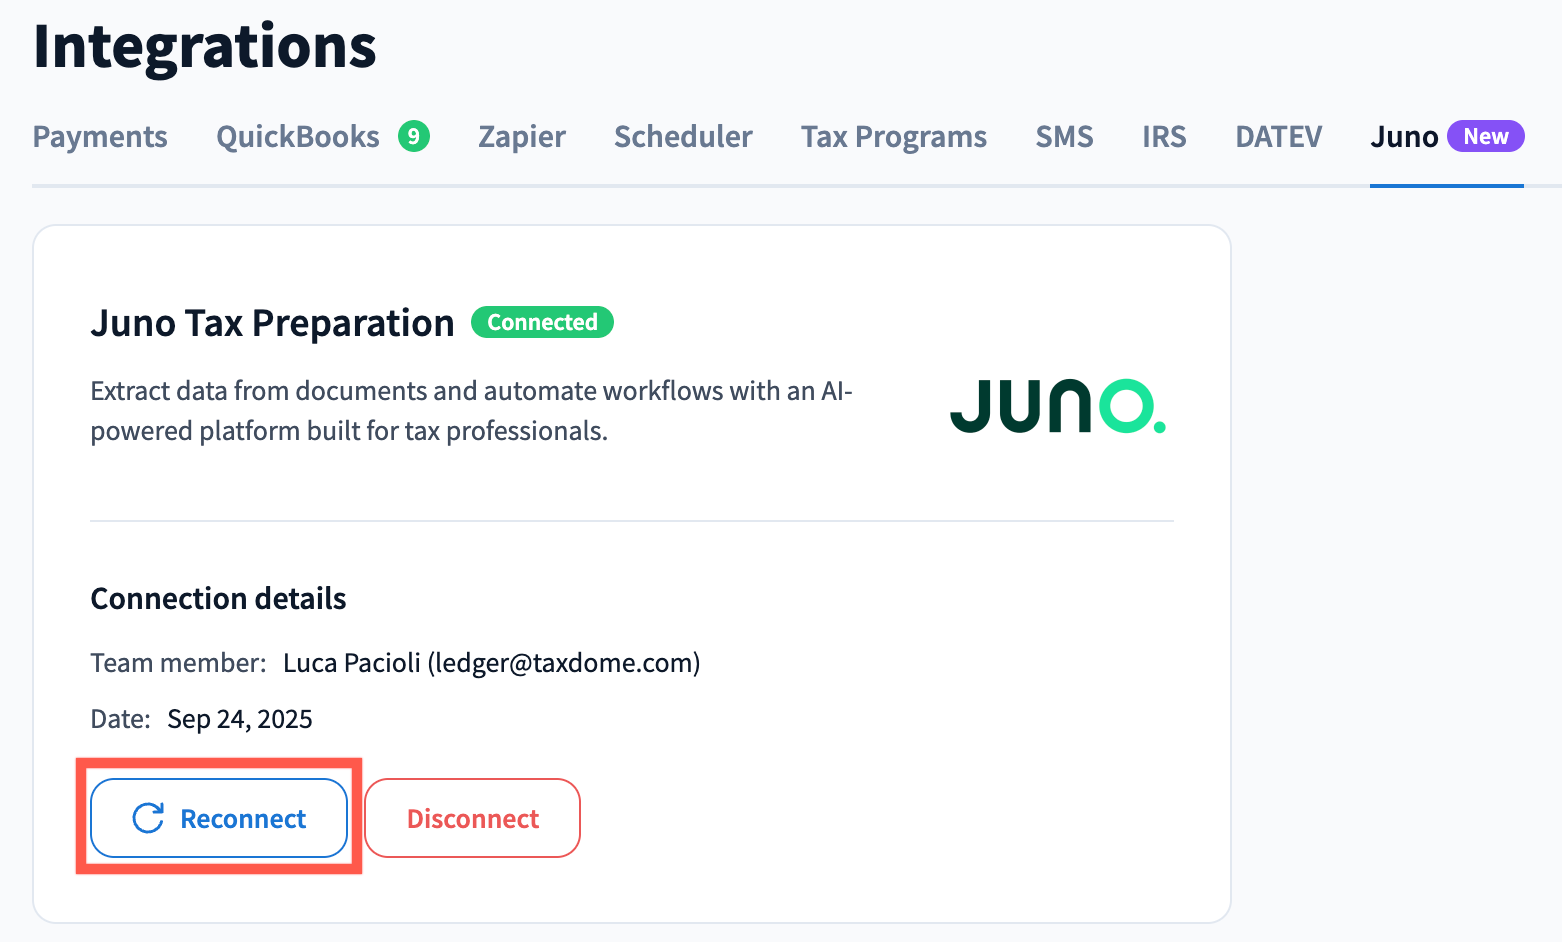
Task: Click the Integrations page heading
Action: [205, 46]
